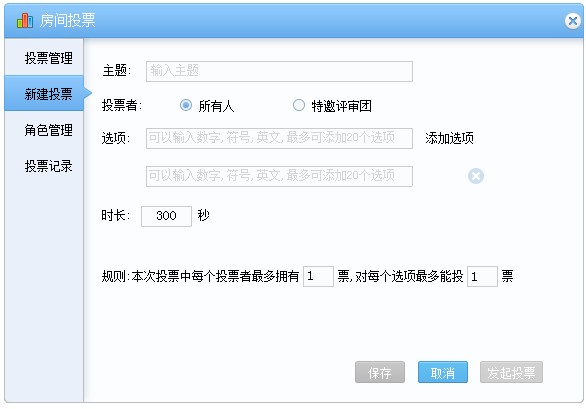The height and width of the screenshot is (409, 586).
Task: Click the 房间投票 bar chart icon
Action: [x=25, y=20]
